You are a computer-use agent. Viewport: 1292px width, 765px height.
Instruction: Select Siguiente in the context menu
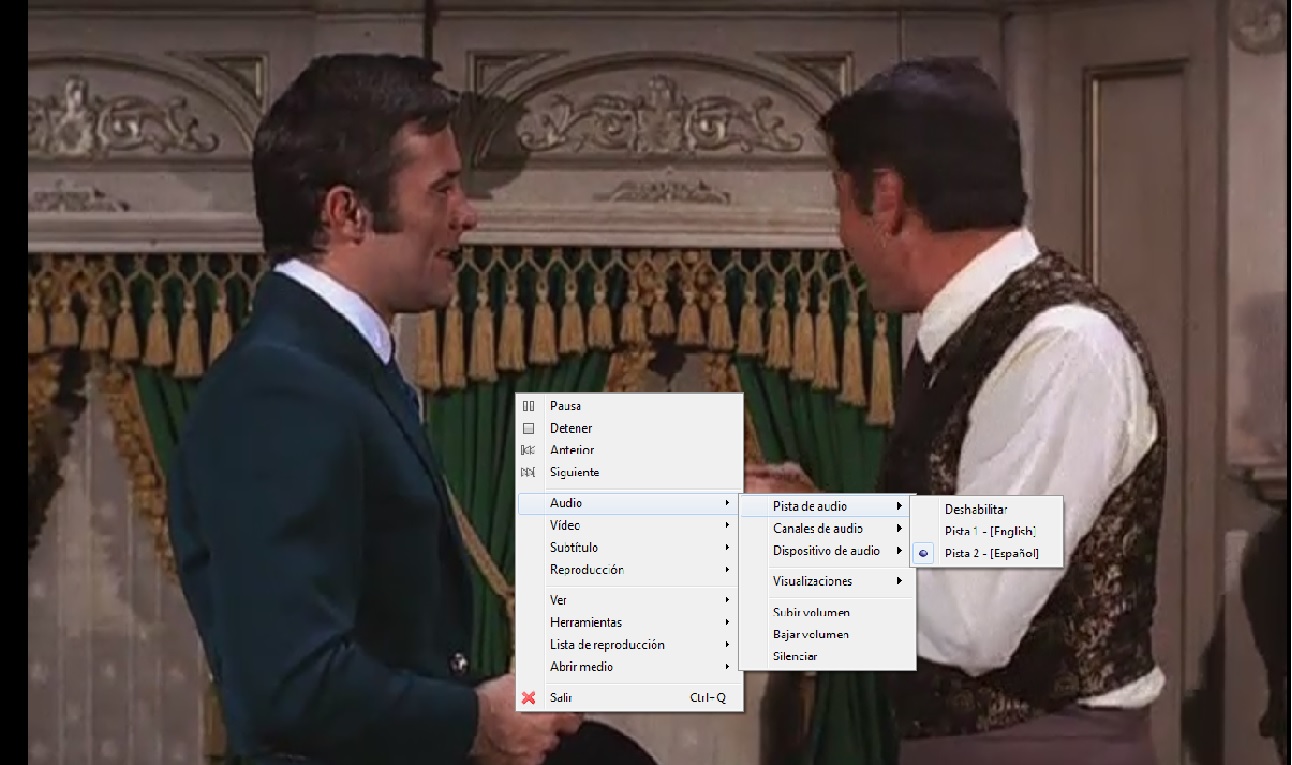click(629, 472)
